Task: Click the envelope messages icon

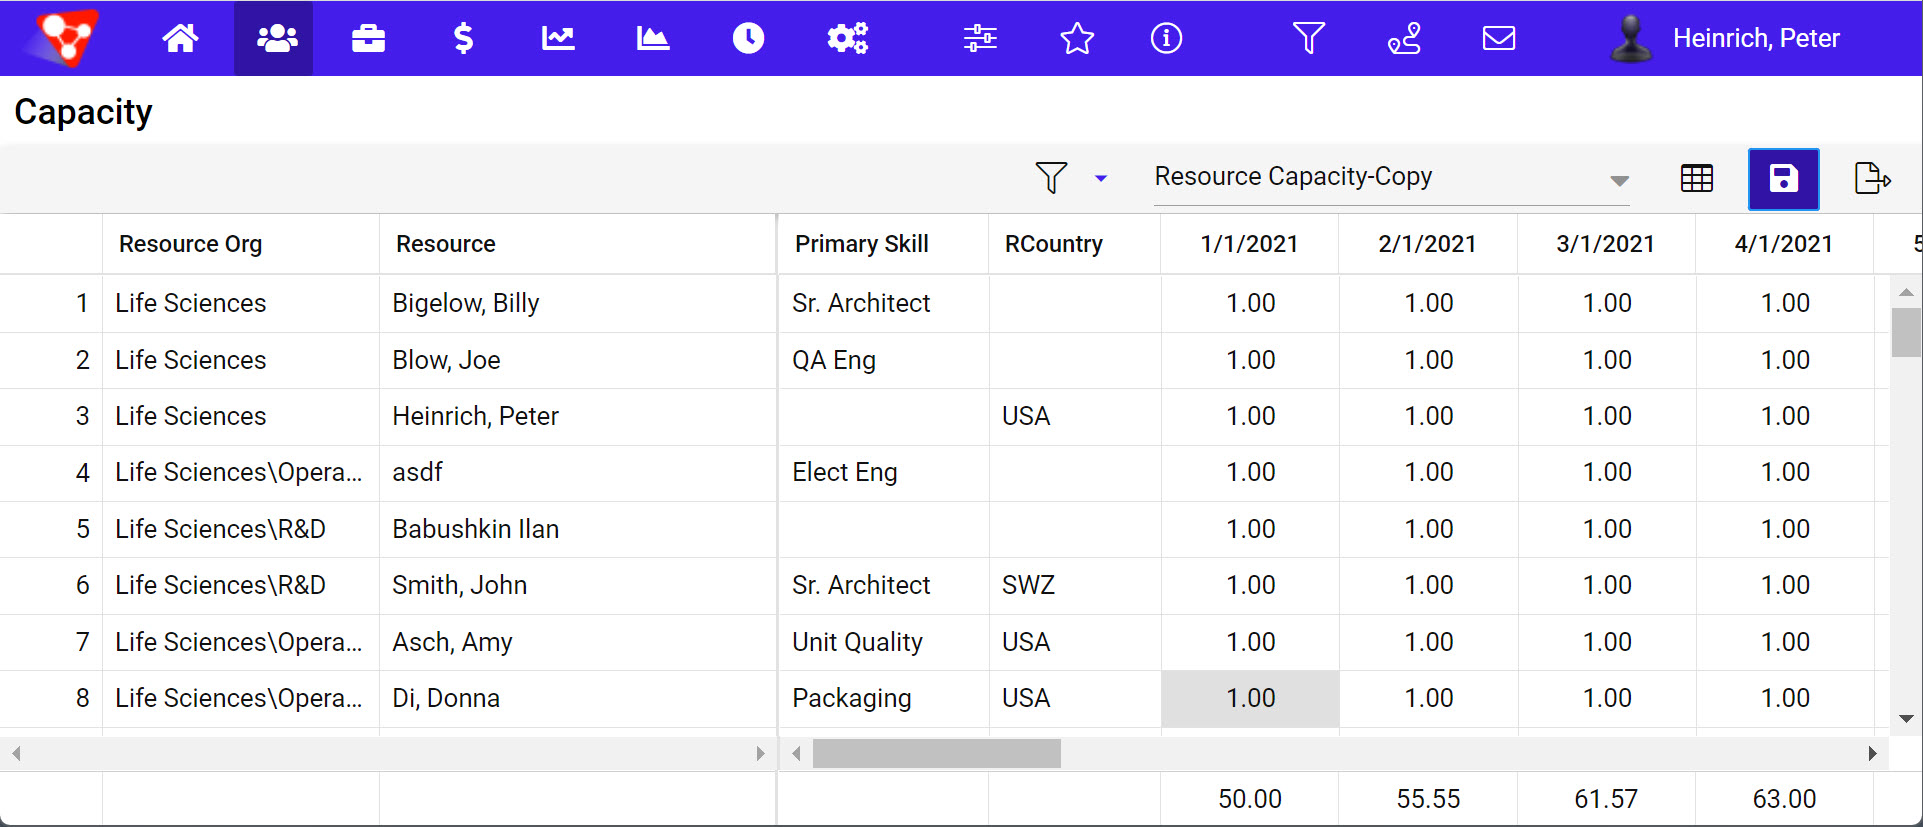Action: tap(1498, 38)
